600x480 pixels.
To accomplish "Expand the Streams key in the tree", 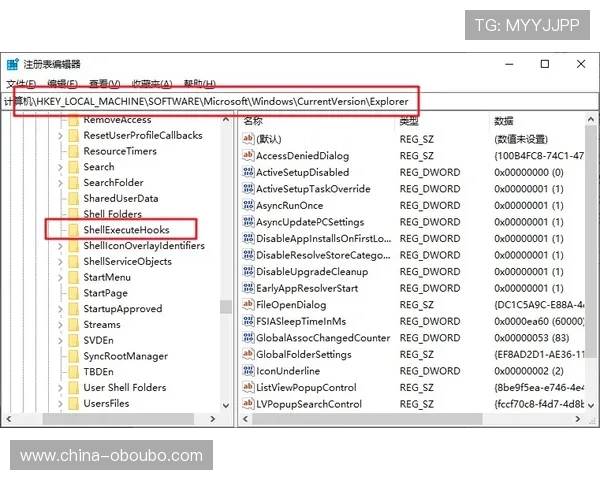I will click(59, 325).
